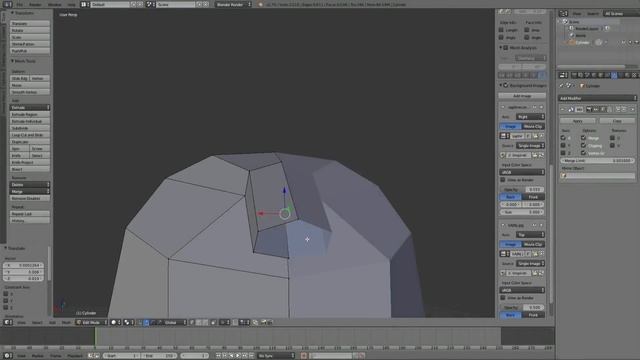The height and width of the screenshot is (360, 640).
Task: Open the Mesh menu in 3D view header
Action: tap(66, 322)
